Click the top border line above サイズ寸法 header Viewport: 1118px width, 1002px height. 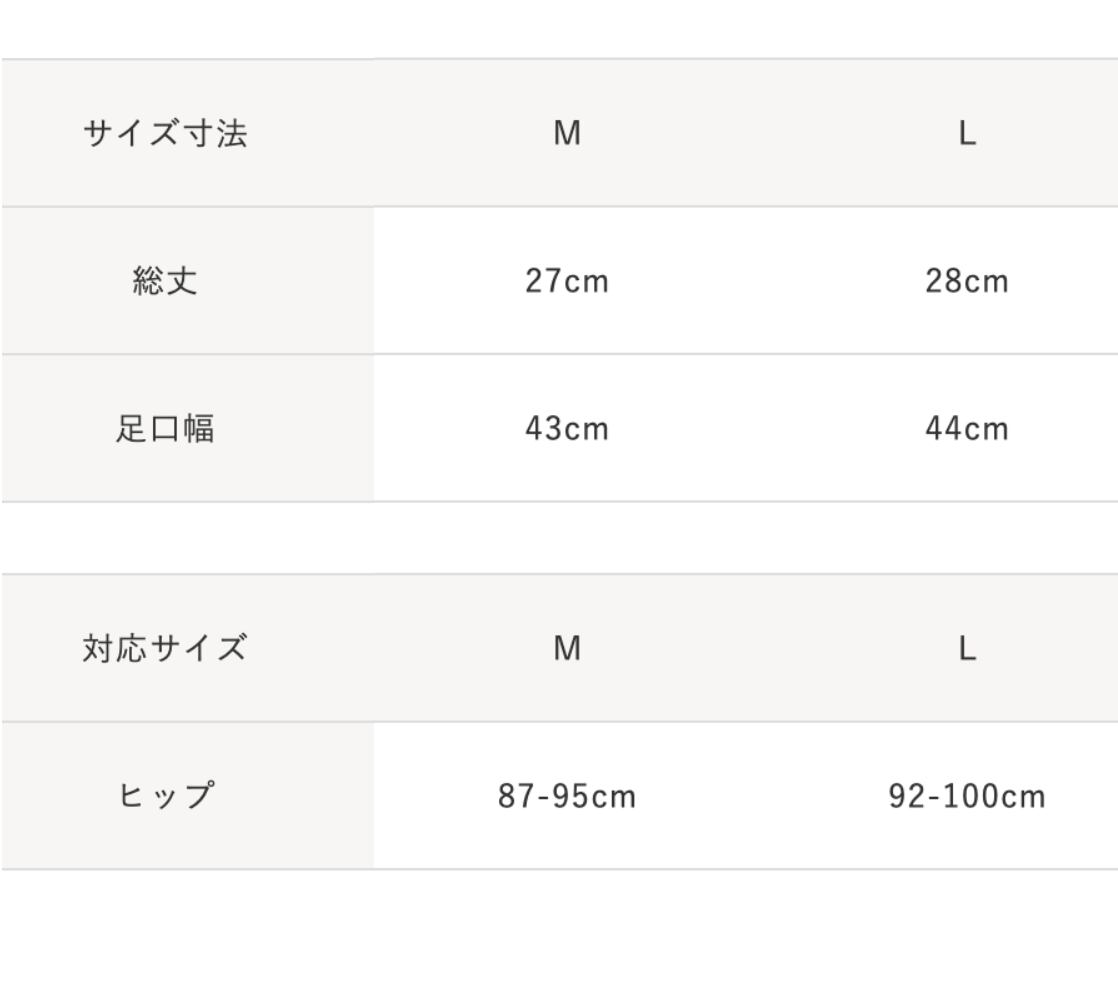point(559,58)
